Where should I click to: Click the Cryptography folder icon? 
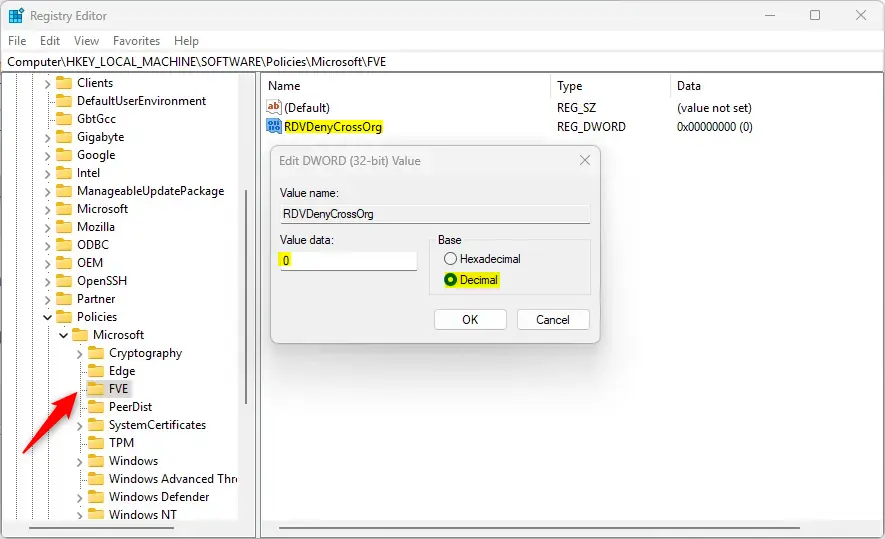tap(96, 353)
